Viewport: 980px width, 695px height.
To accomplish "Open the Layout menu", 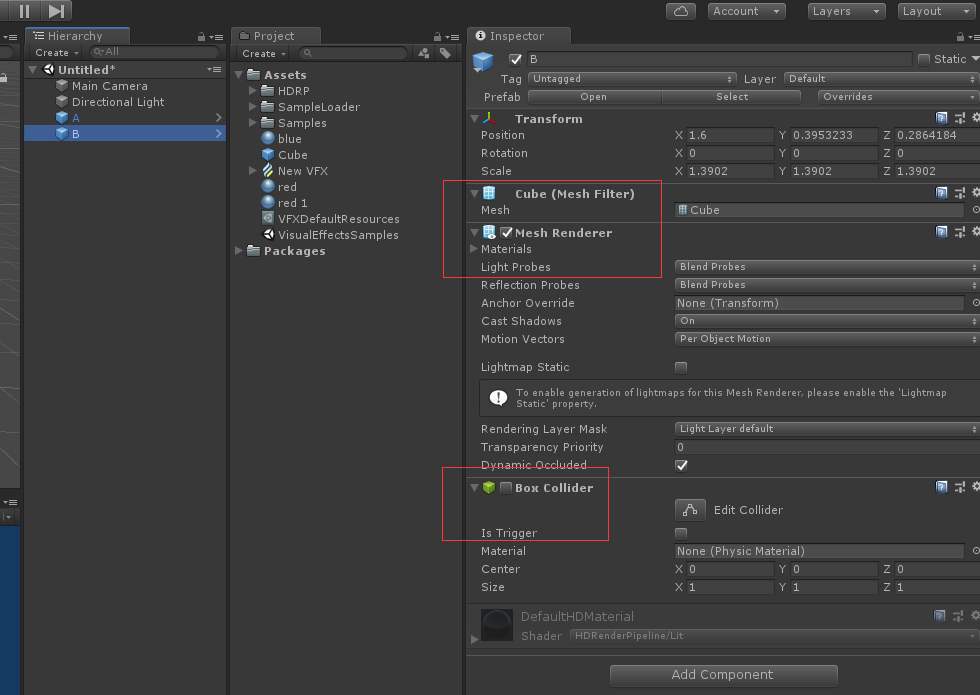I will click(935, 11).
